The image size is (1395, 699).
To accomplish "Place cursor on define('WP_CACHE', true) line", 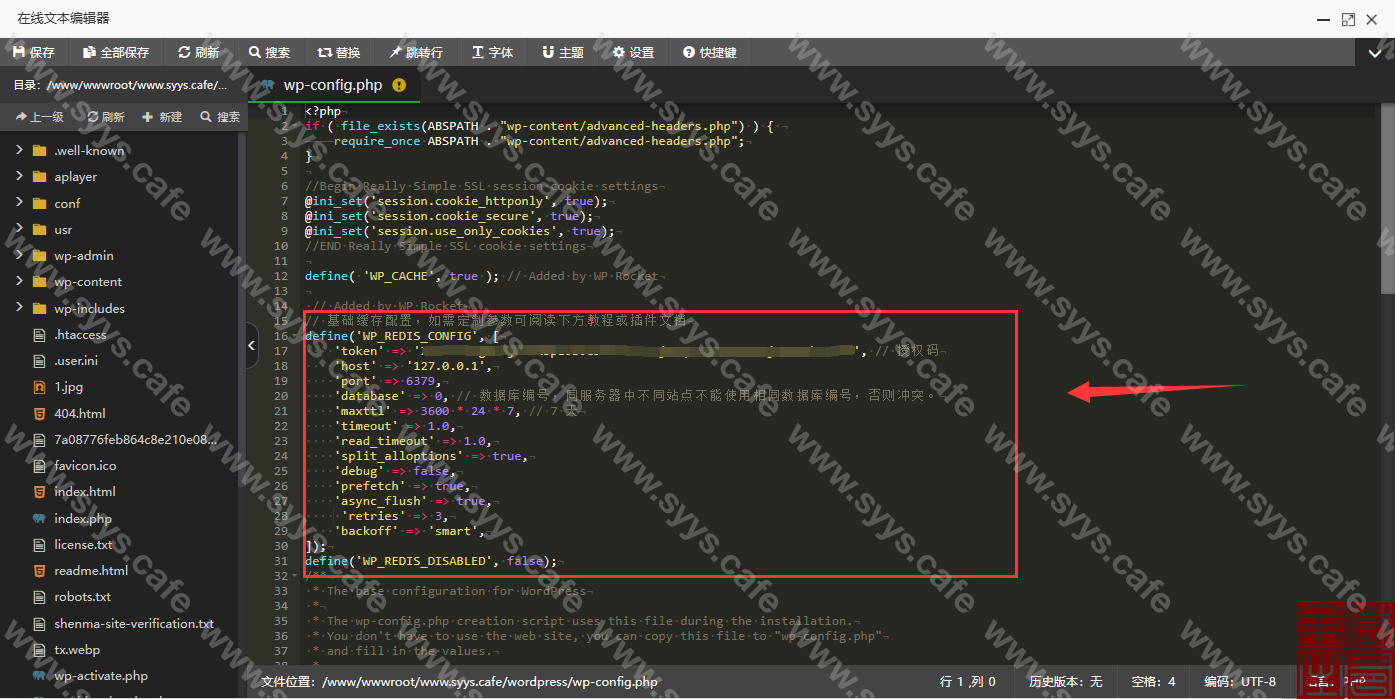I will pos(401,276).
